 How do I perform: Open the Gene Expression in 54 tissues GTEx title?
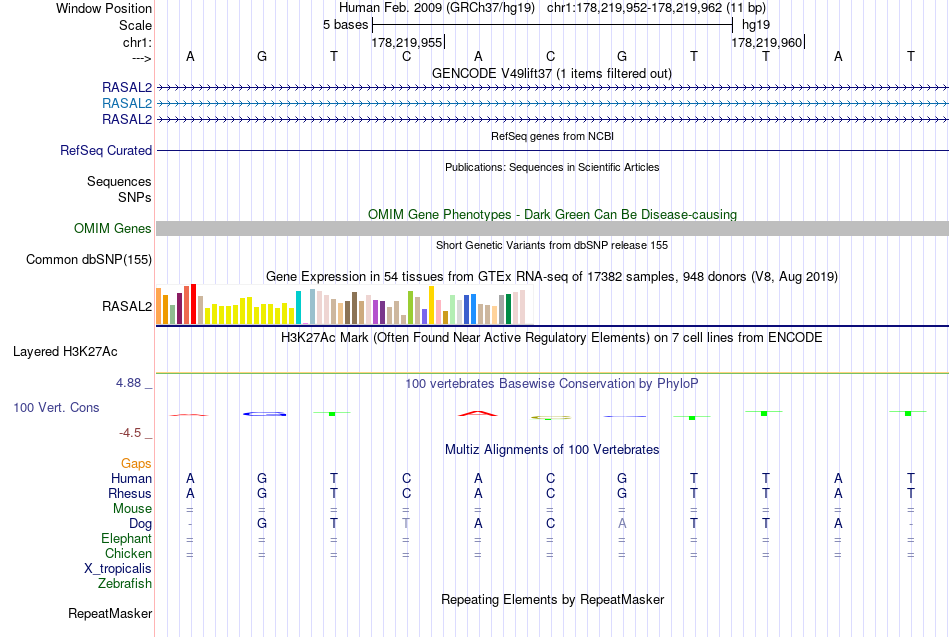pyautogui.click(x=552, y=277)
